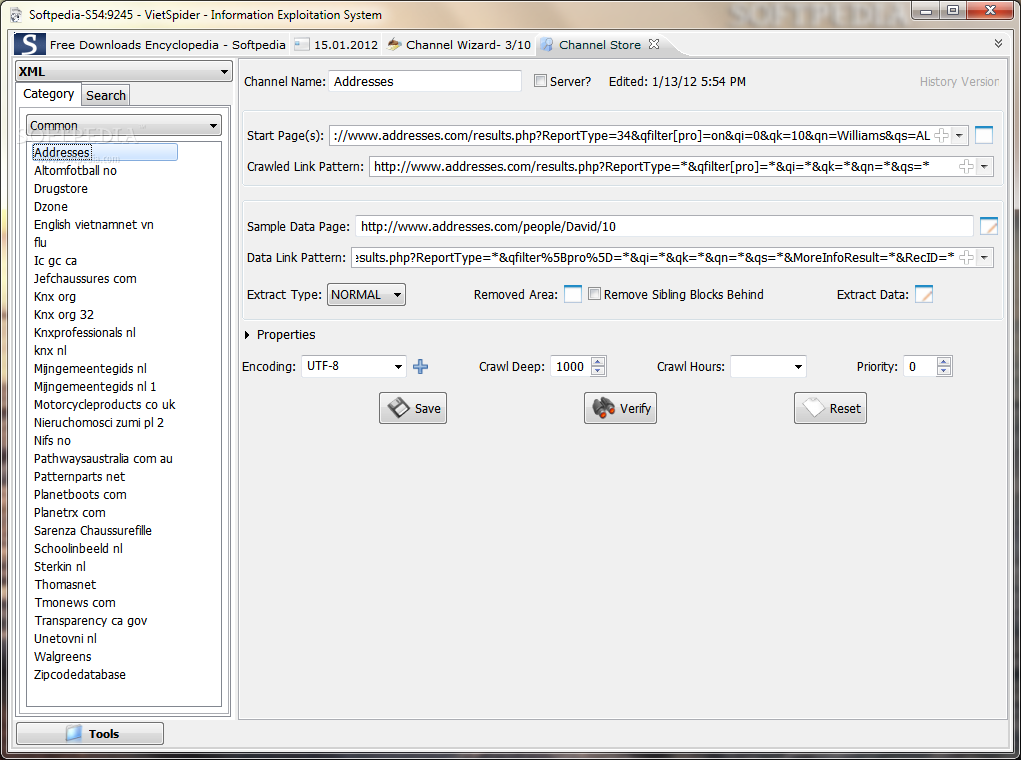Click the Save button
The width and height of the screenshot is (1021, 760).
[x=413, y=408]
